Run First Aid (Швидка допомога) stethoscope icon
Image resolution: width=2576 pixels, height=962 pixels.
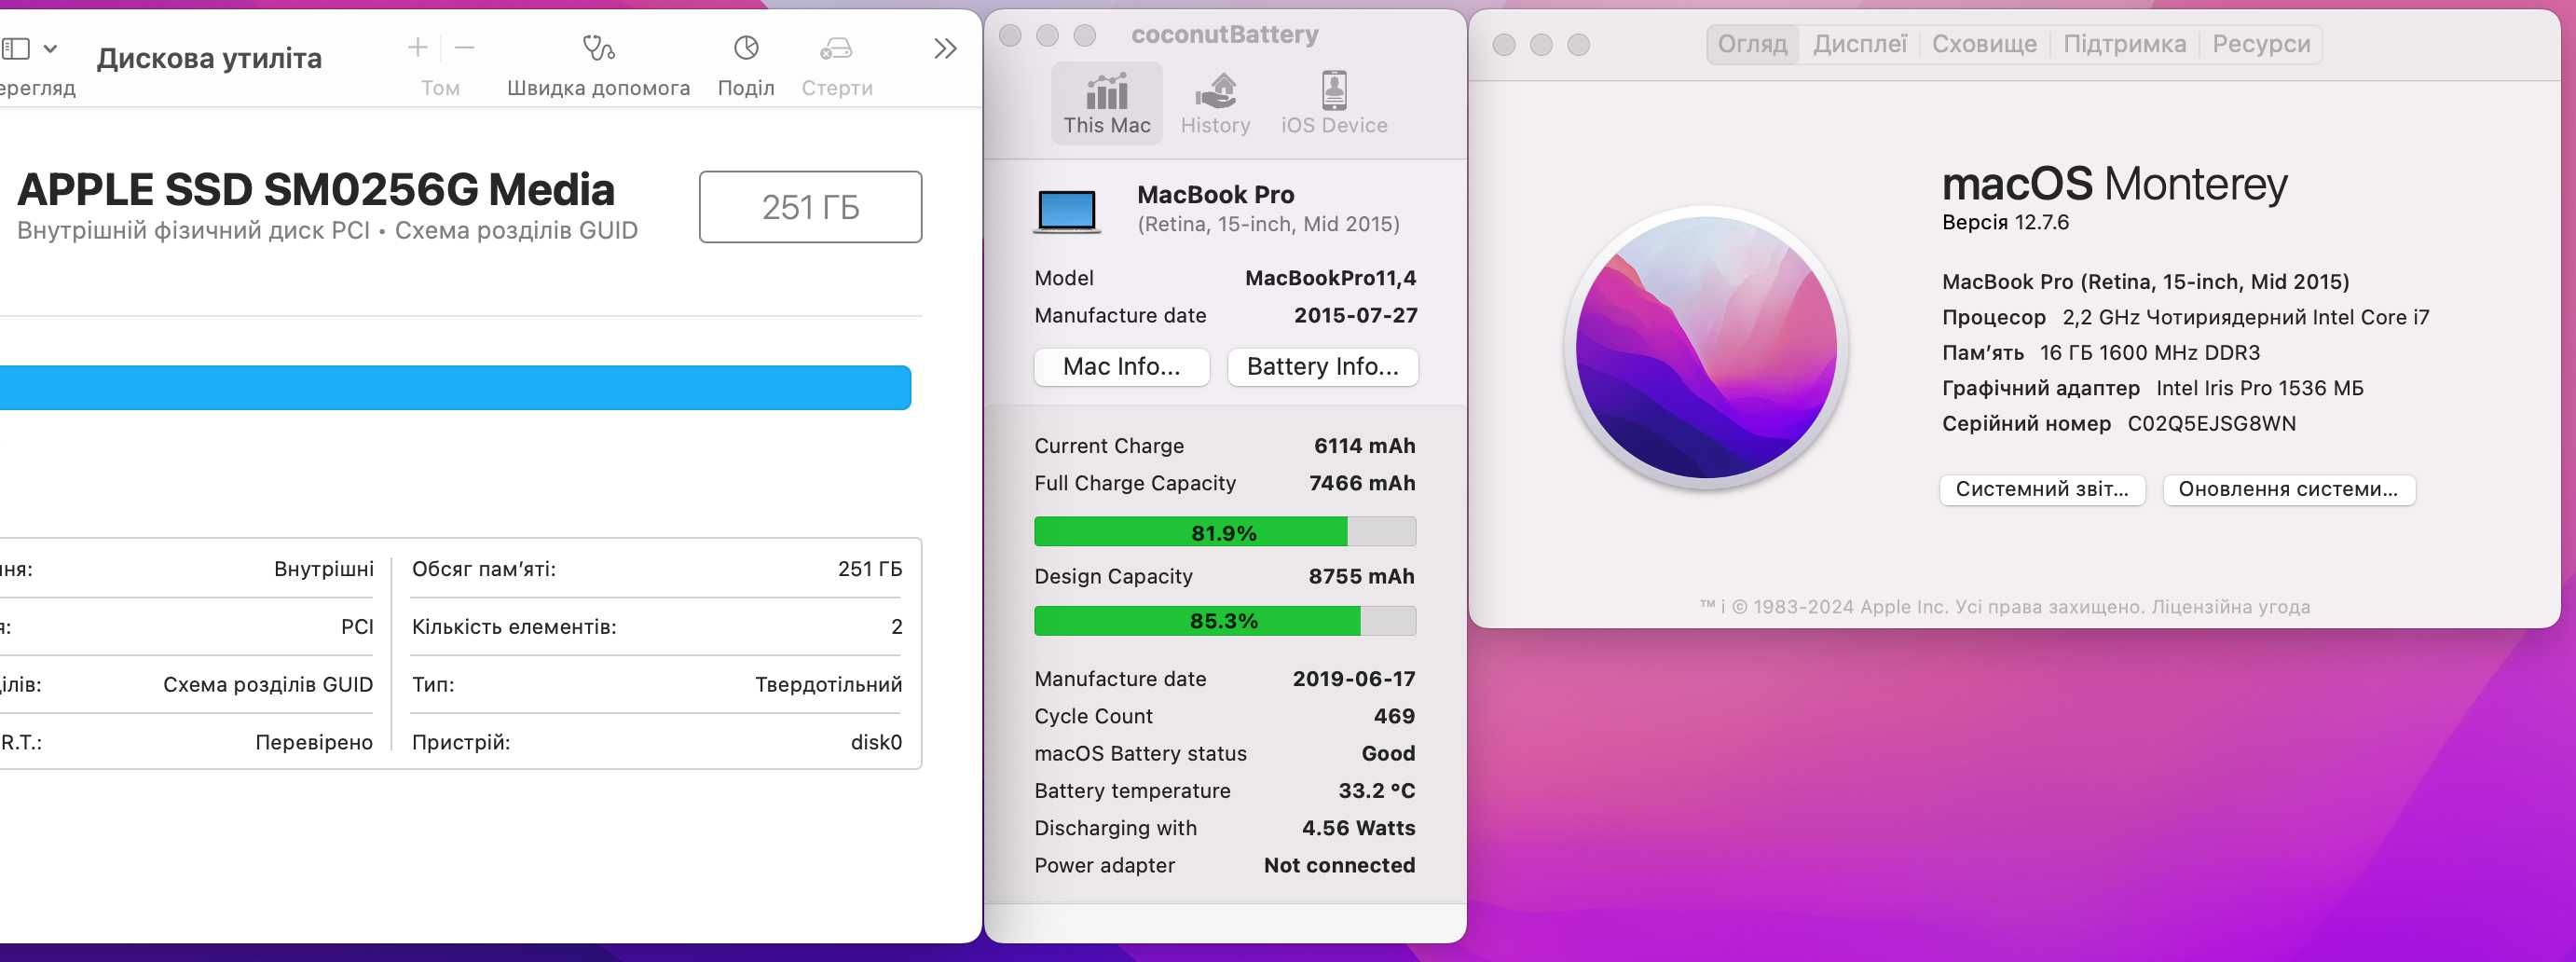pos(598,47)
